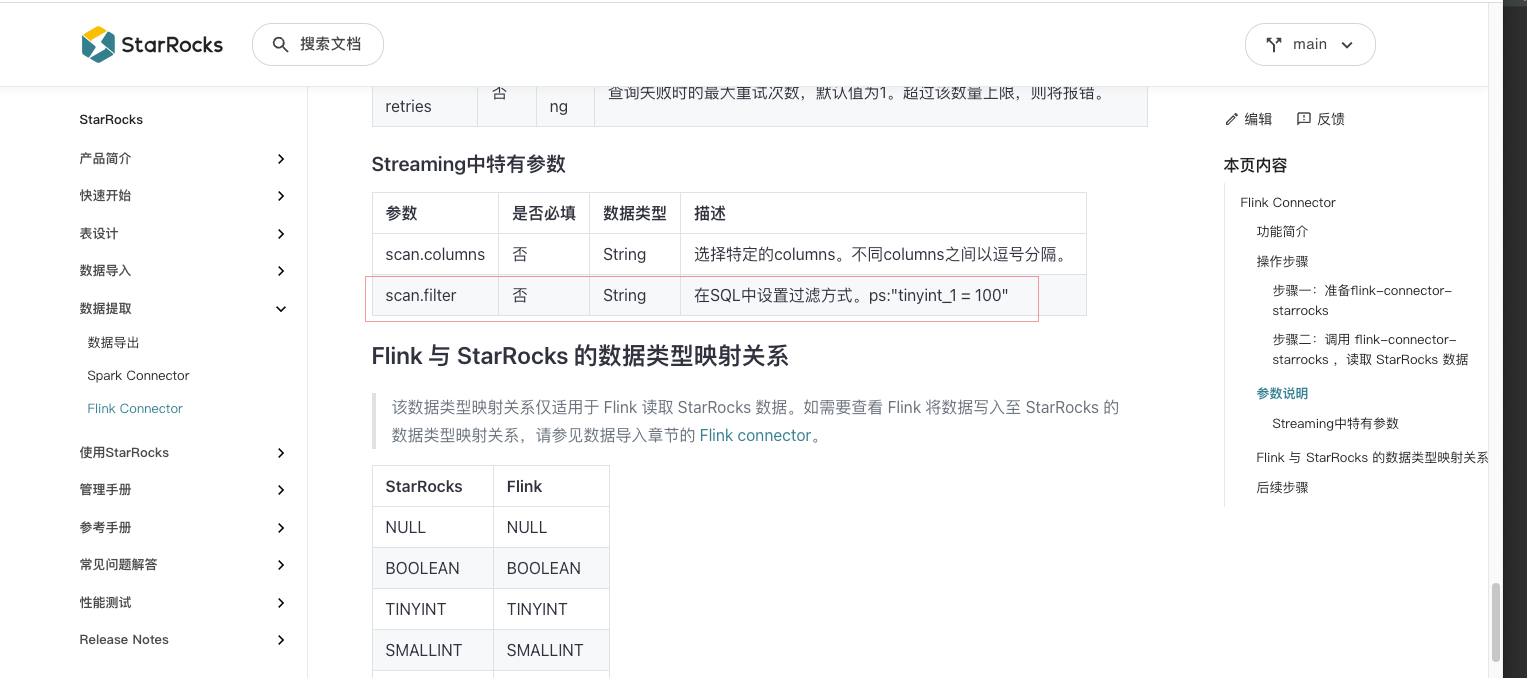Select Flink Connector in the sidebar
The image size is (1527, 678).
[135, 409]
